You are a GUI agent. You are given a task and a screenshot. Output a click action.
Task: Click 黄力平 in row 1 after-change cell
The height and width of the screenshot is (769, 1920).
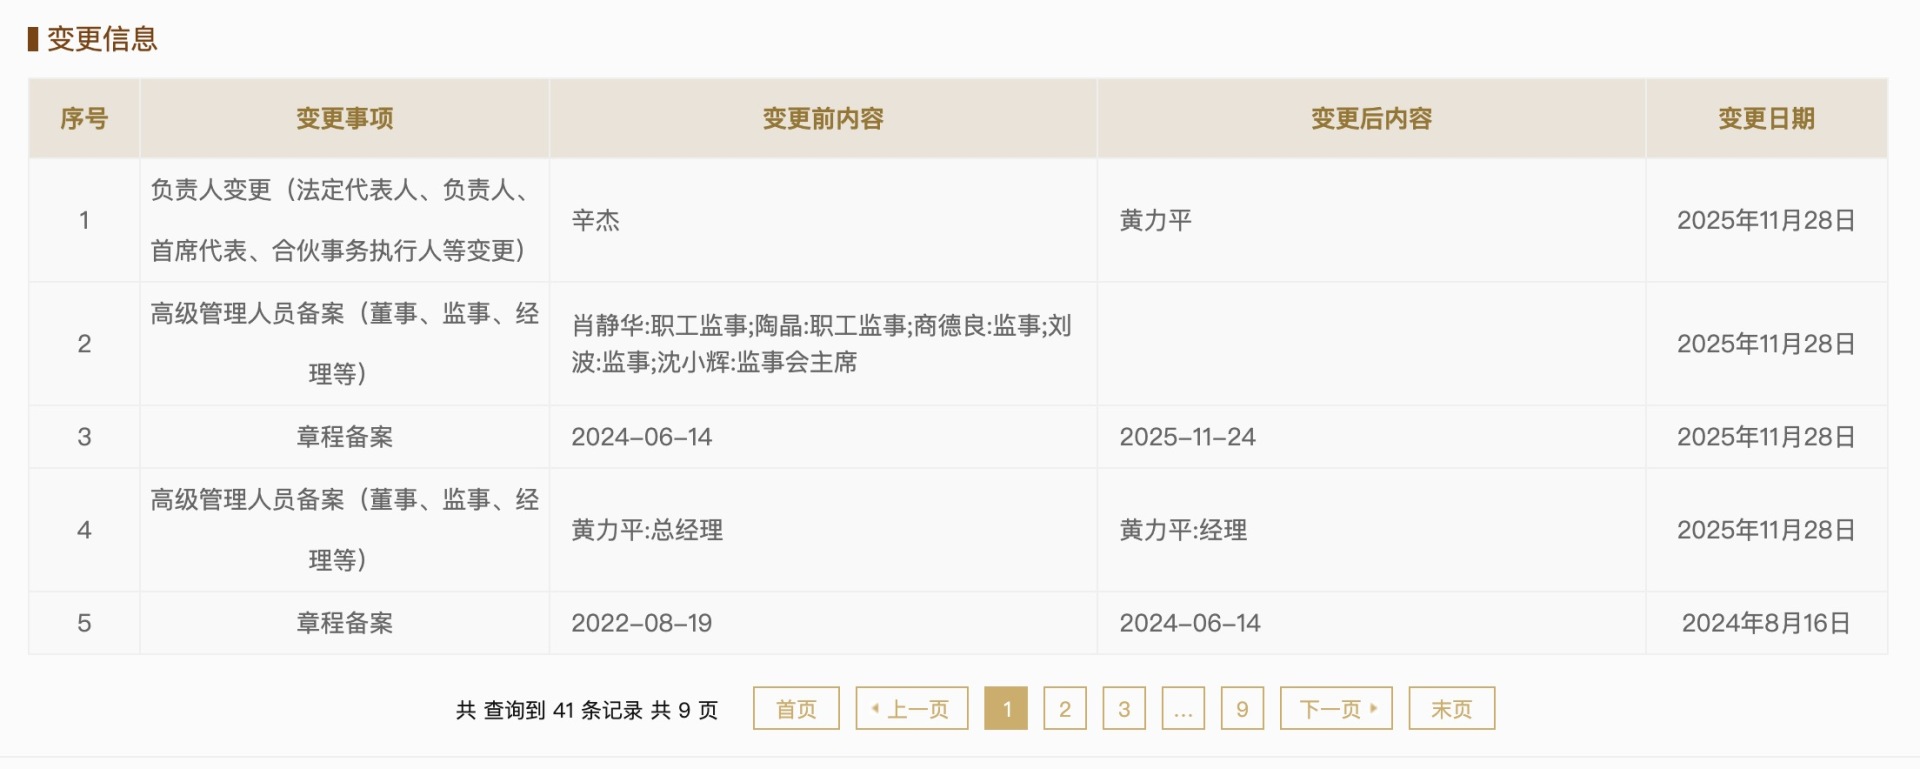point(1156,220)
